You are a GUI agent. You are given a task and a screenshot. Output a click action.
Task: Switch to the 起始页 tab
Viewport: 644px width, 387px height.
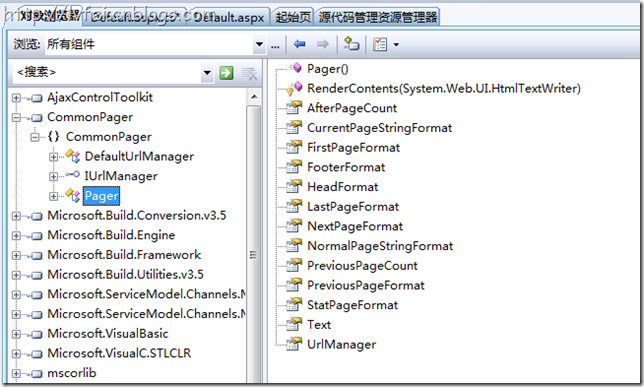[x=293, y=17]
